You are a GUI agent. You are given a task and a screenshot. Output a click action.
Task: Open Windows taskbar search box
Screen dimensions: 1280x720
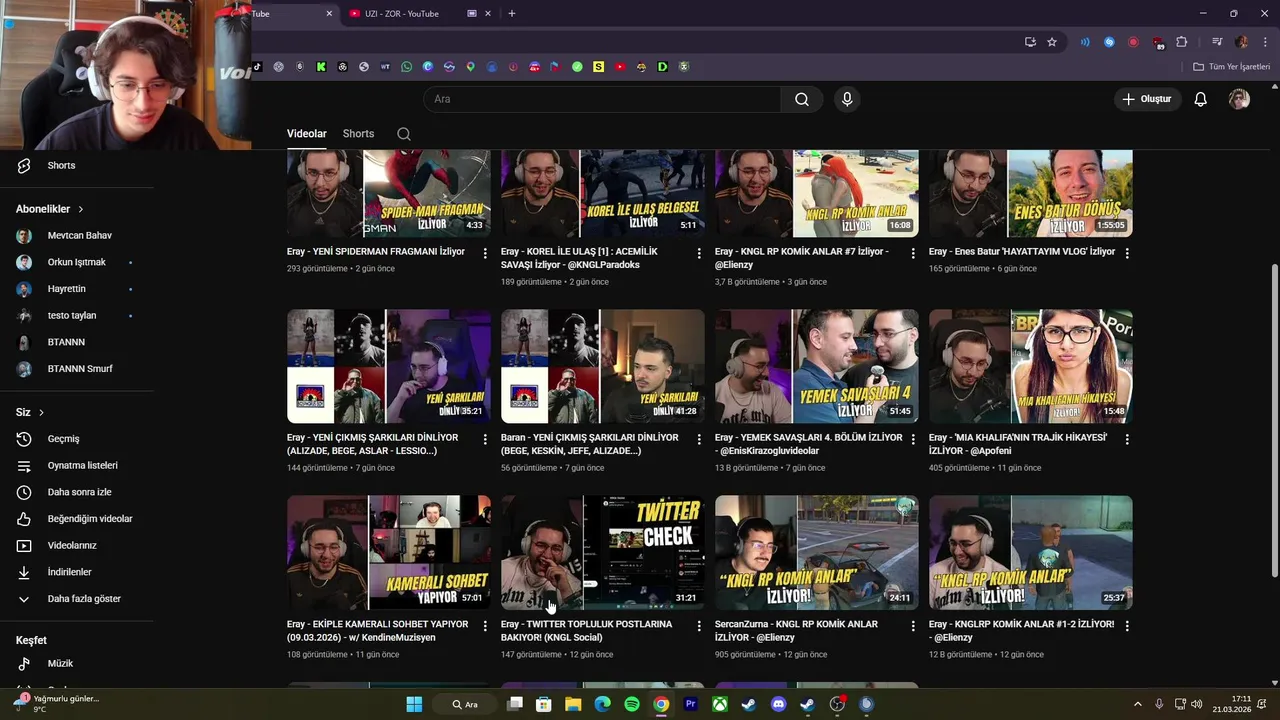(x=465, y=704)
